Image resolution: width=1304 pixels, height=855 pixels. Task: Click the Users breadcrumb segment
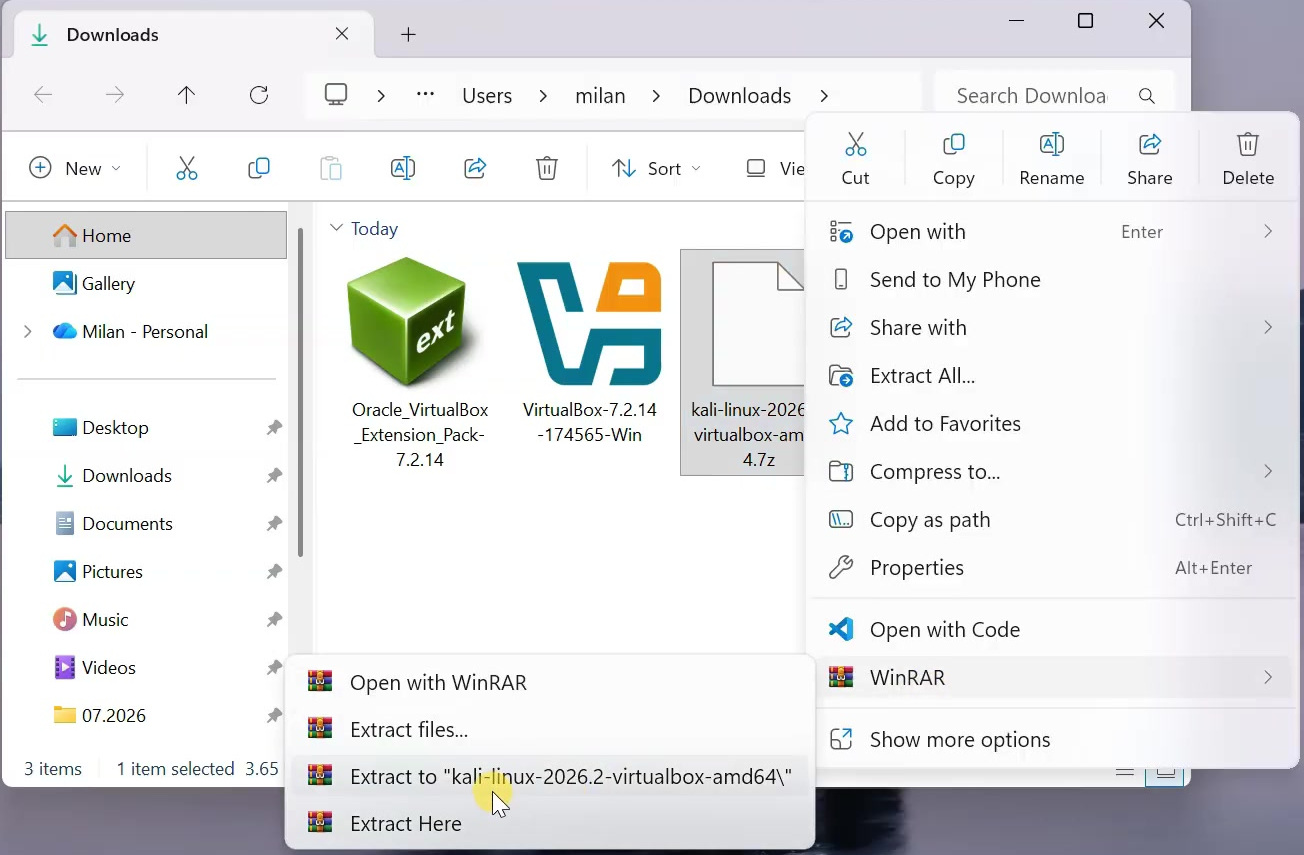pyautogui.click(x=487, y=96)
